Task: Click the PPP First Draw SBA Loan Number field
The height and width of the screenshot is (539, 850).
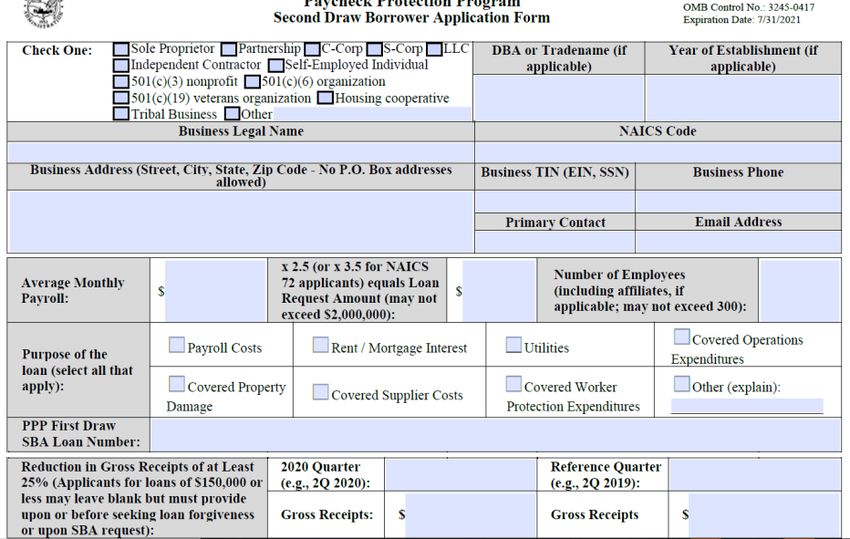Action: coord(494,435)
